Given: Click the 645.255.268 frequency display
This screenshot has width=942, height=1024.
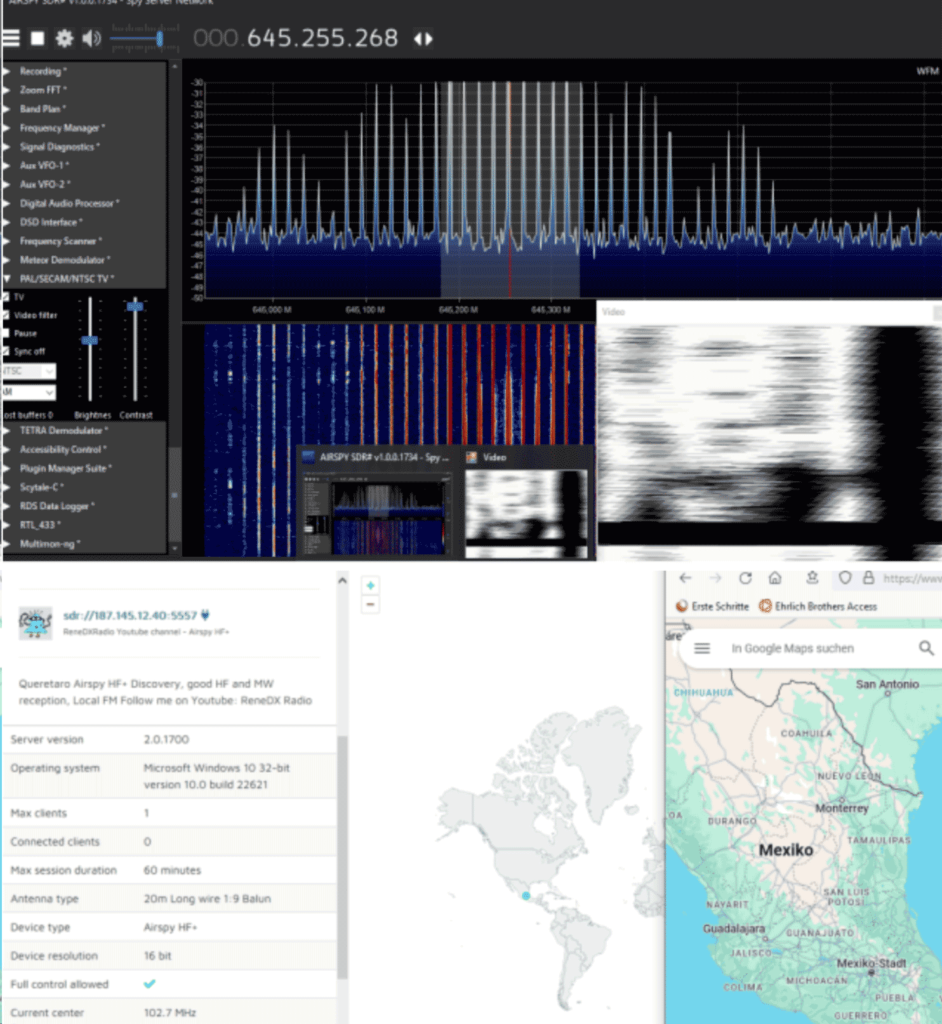Looking at the screenshot, I should pos(323,38).
